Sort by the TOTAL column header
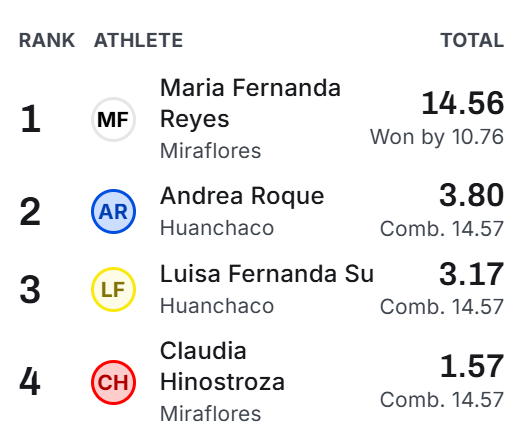Screen dimensions: 517x433 coord(472,40)
